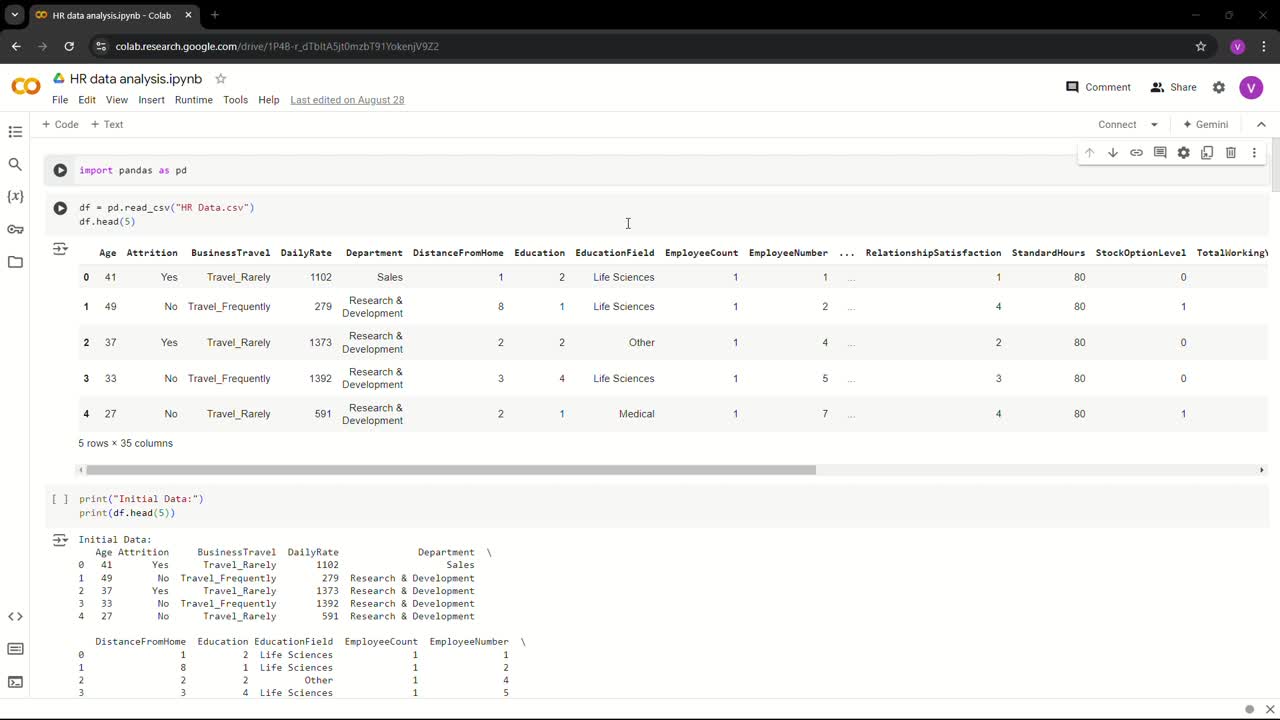Toggle output of print cell

point(60,540)
